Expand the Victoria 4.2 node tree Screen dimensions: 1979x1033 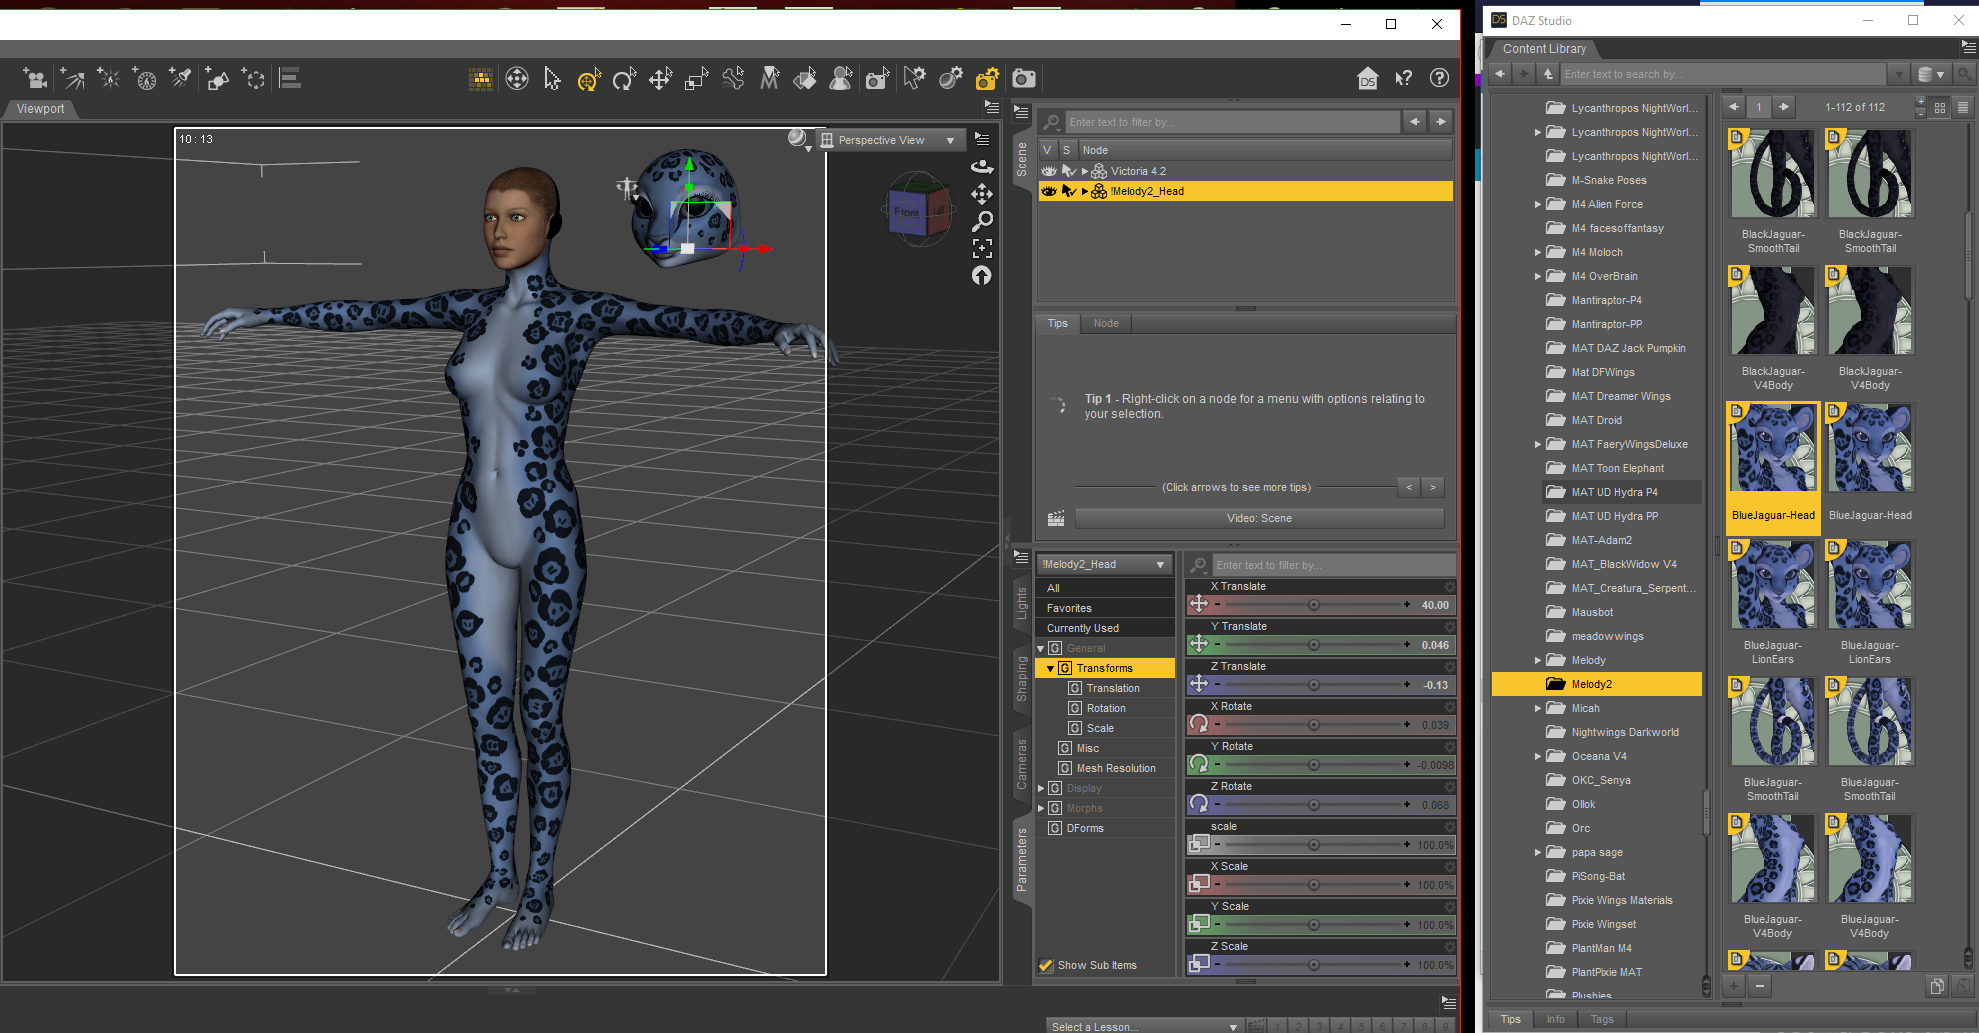pos(1085,171)
